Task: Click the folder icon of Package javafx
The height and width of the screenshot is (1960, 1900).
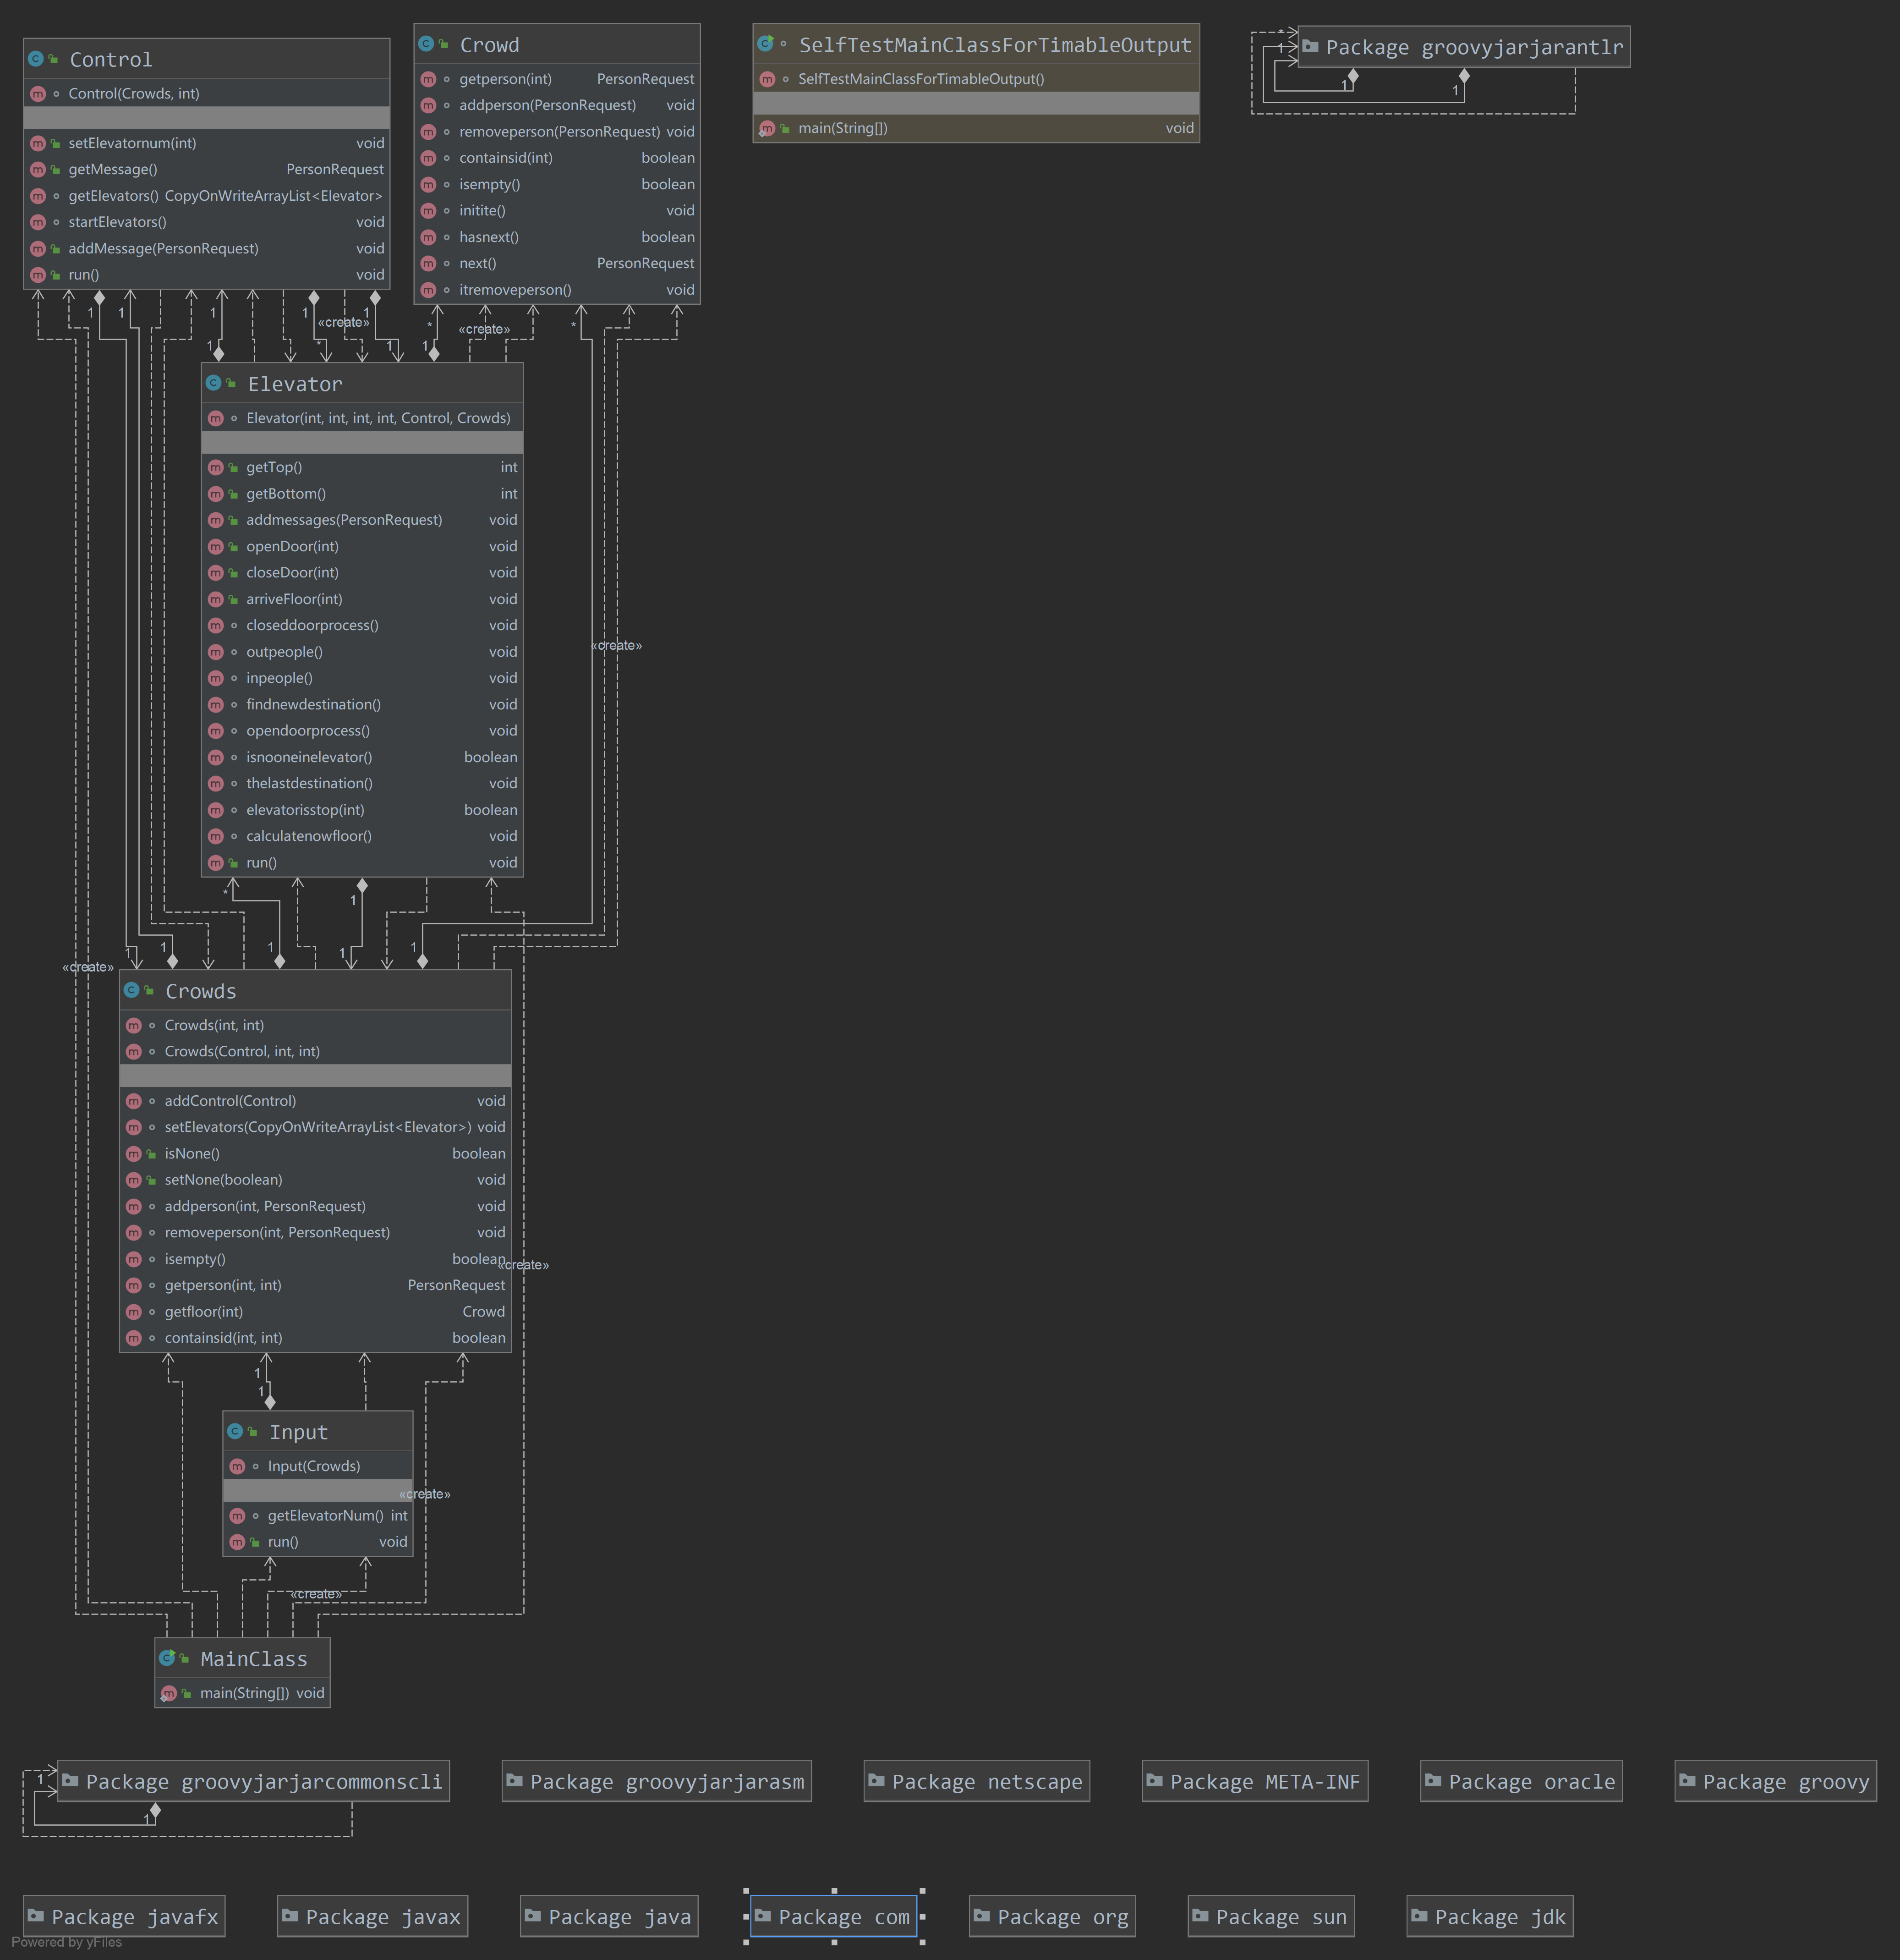Action: pyautogui.click(x=36, y=1916)
